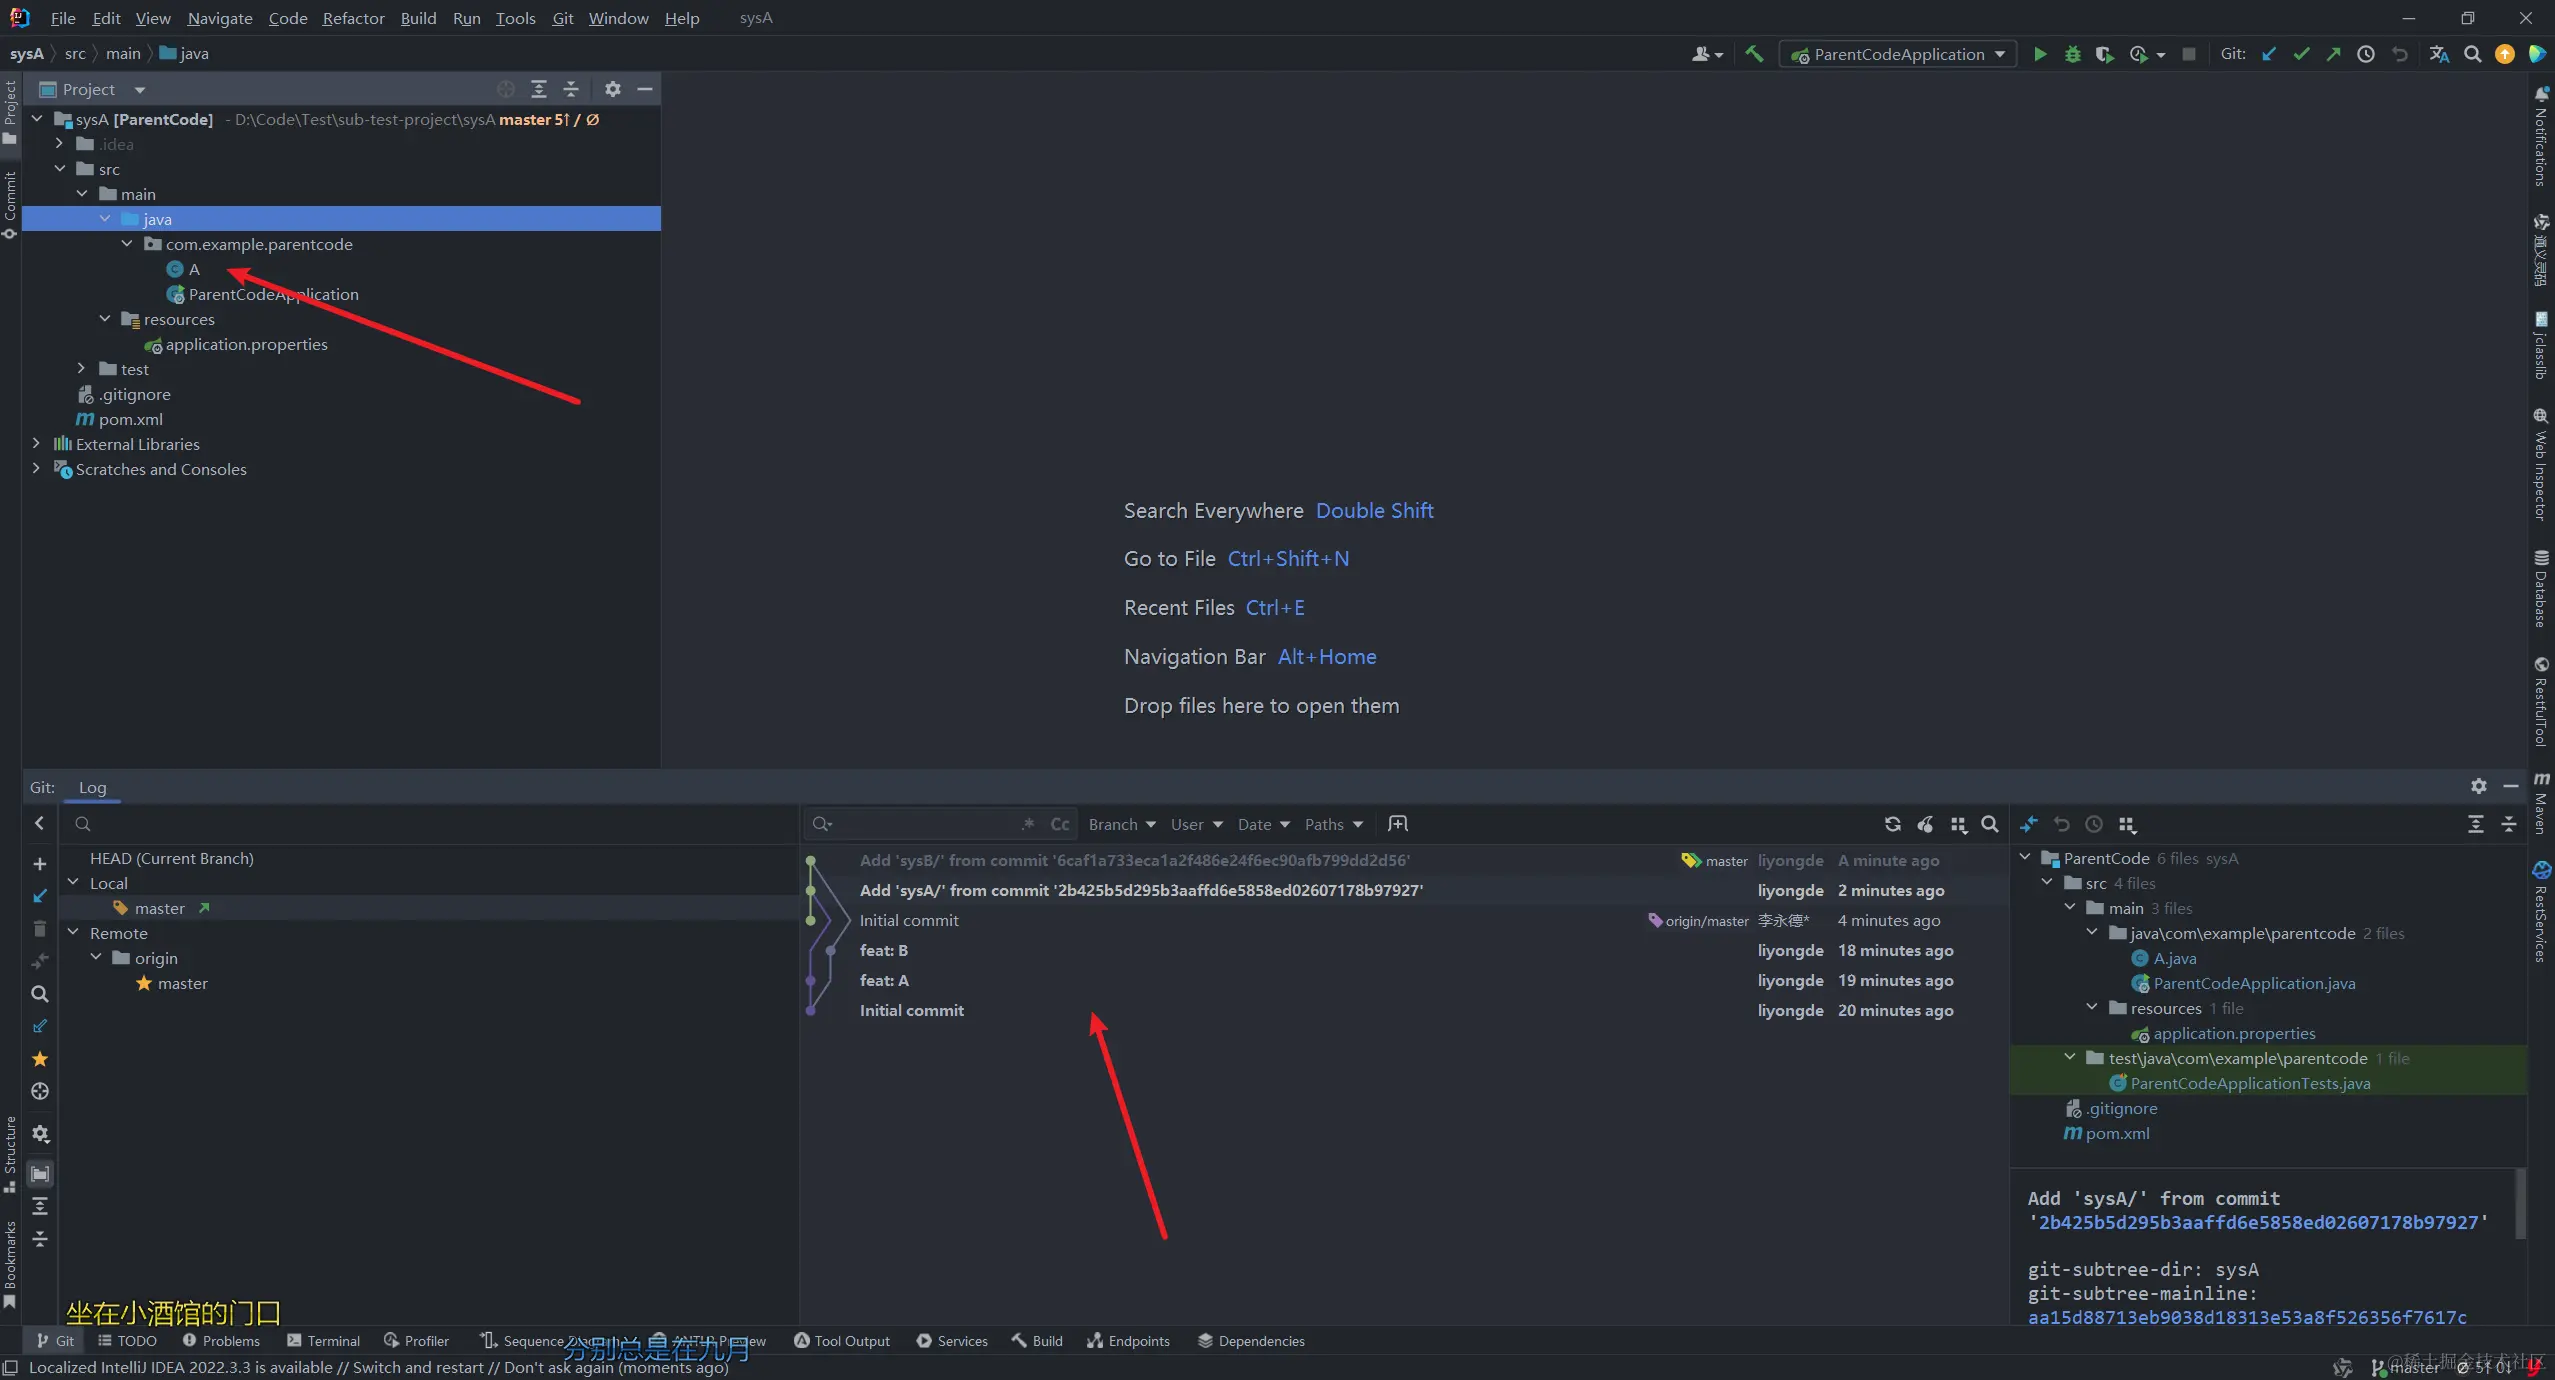Toggle Regex option in log search

tap(1028, 824)
